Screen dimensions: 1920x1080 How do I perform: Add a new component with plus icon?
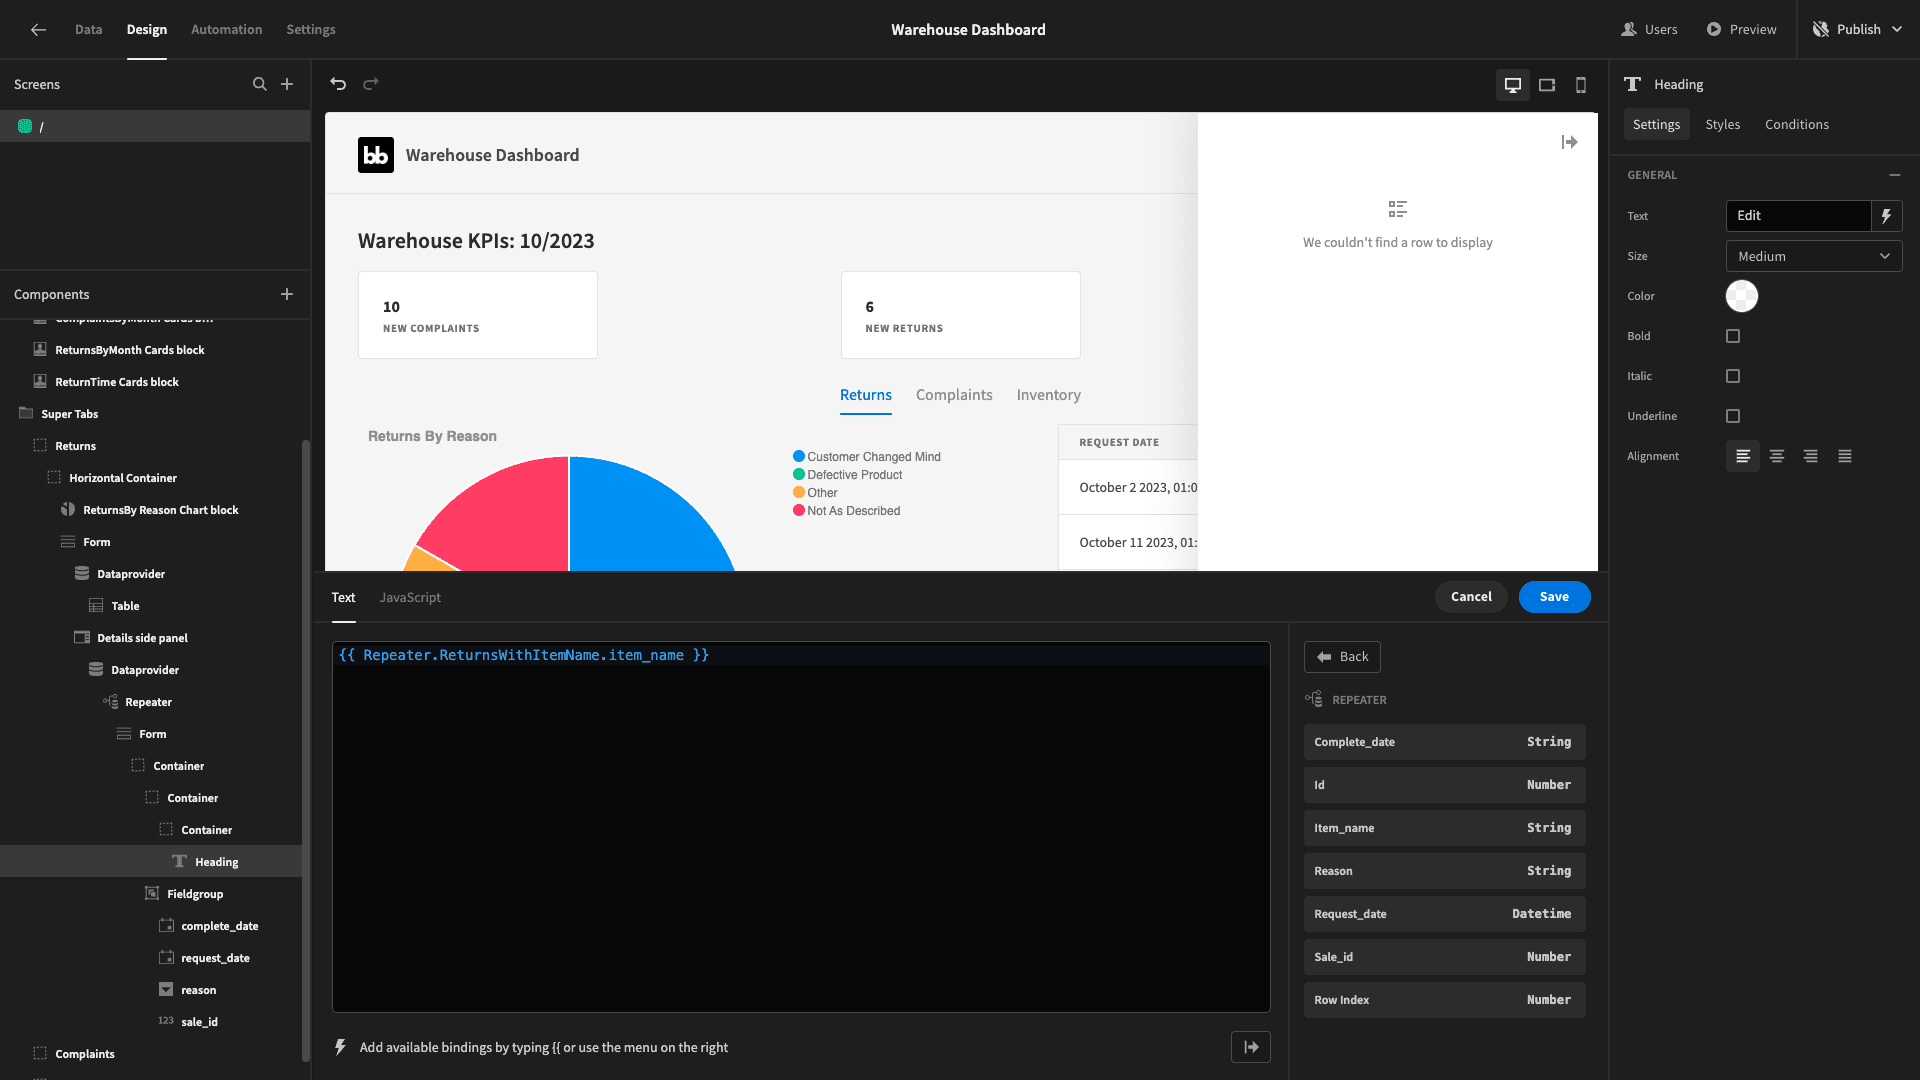[287, 294]
